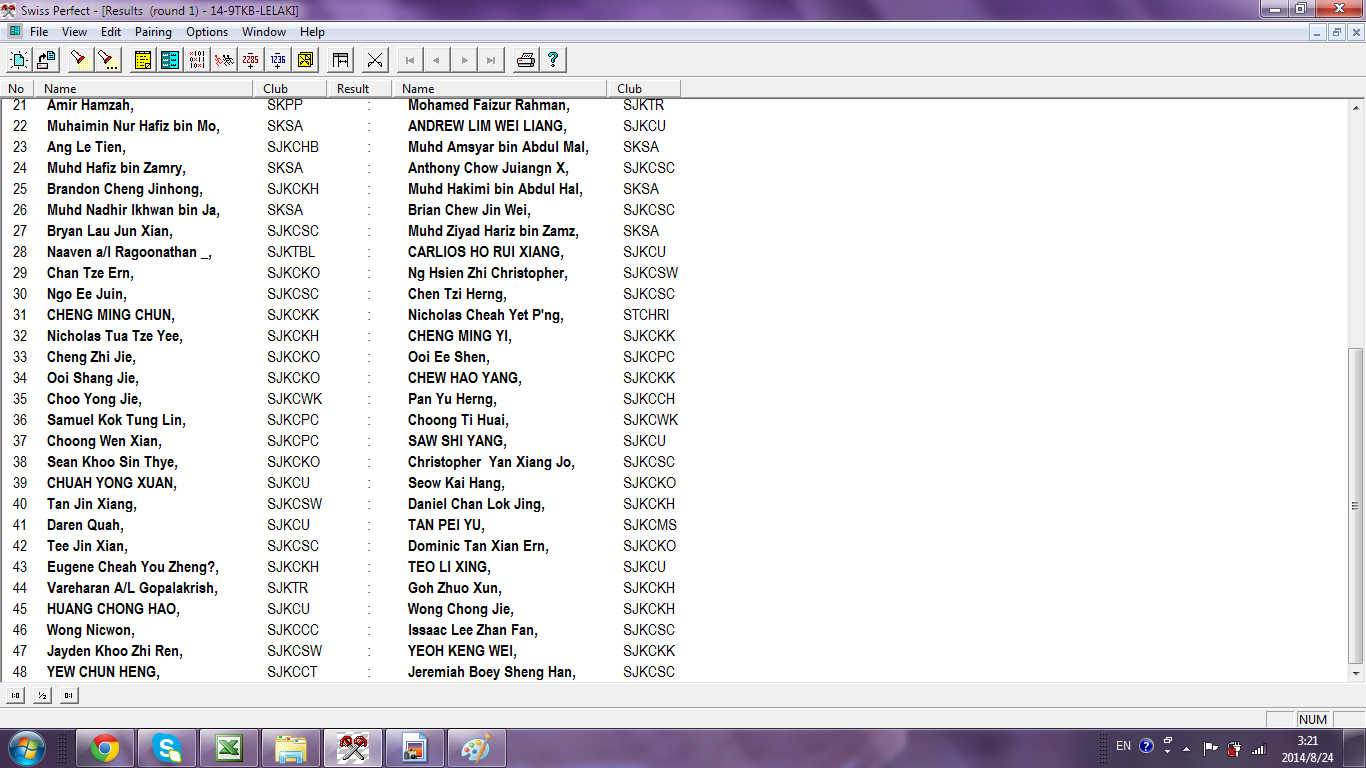Click the draw ½ result button
The height and width of the screenshot is (768, 1366).
(43, 695)
